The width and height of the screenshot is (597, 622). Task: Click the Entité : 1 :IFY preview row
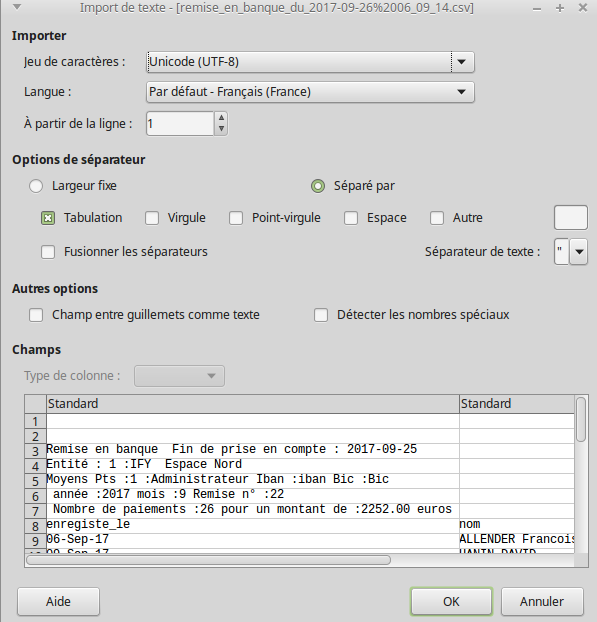coord(253,465)
